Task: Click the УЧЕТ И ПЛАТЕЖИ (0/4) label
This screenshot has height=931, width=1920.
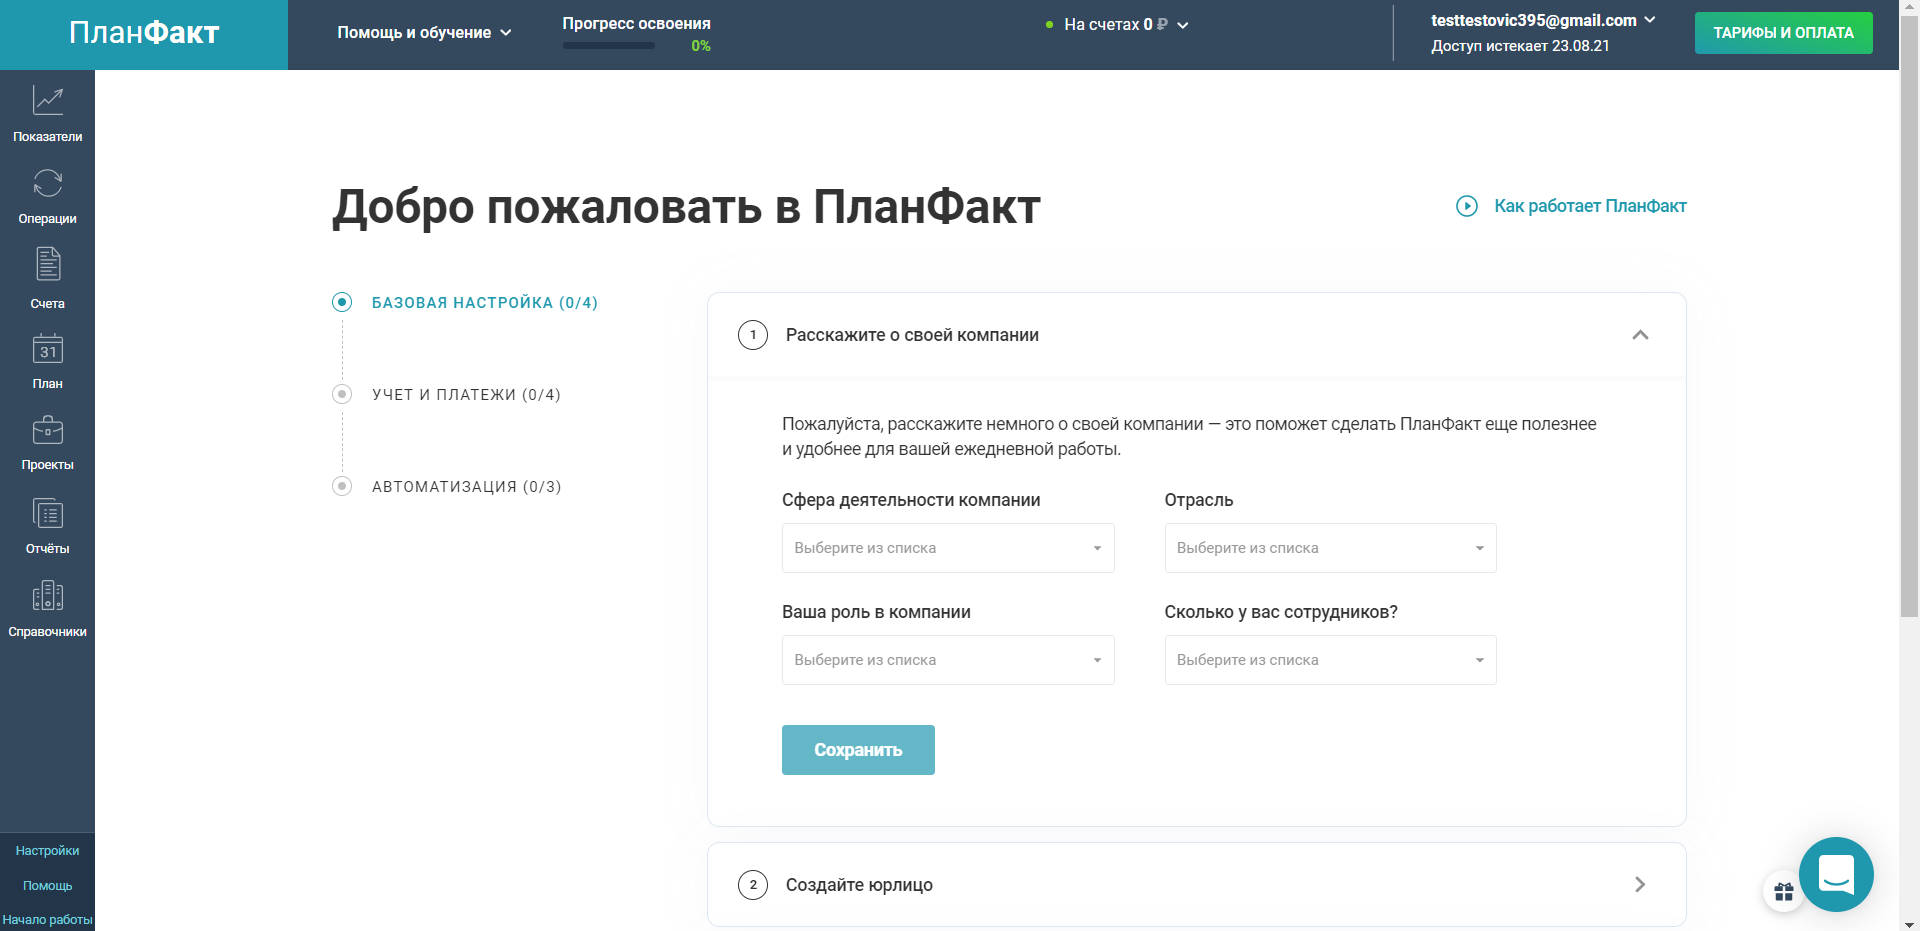Action: [466, 395]
